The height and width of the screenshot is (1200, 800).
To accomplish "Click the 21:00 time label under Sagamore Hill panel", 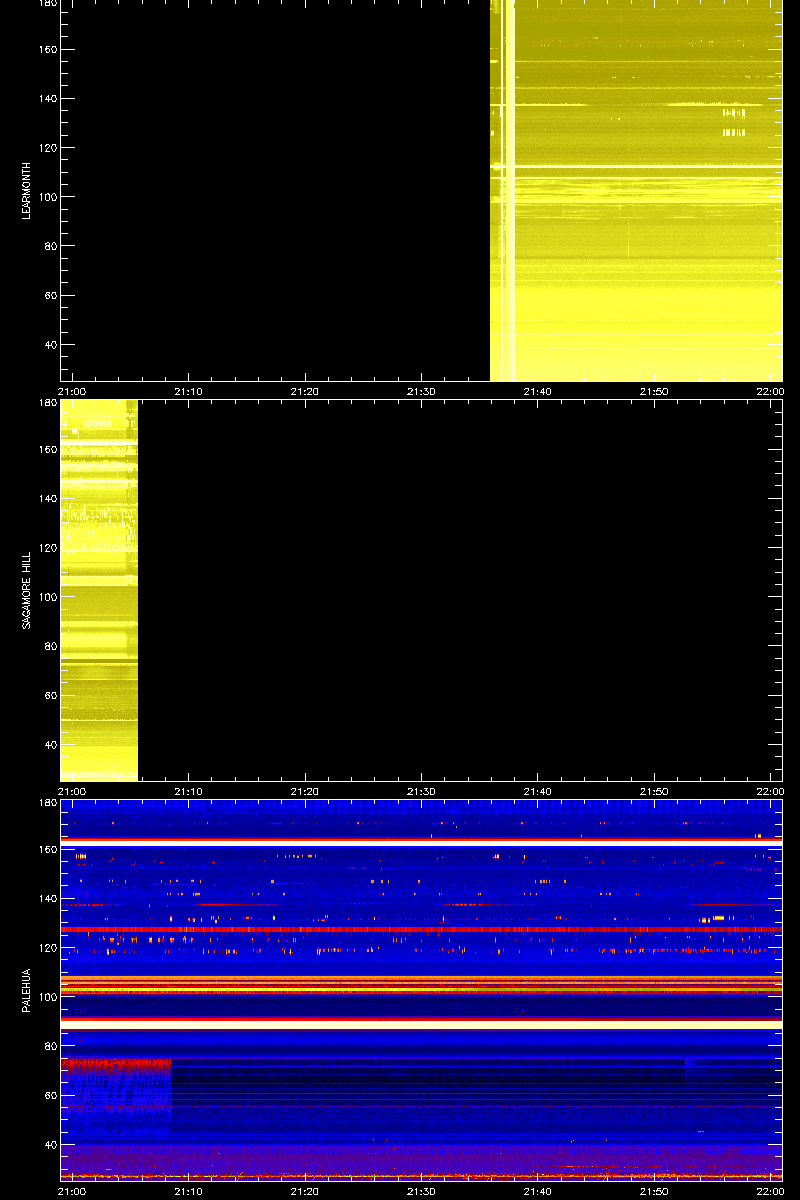I will click(x=72, y=791).
